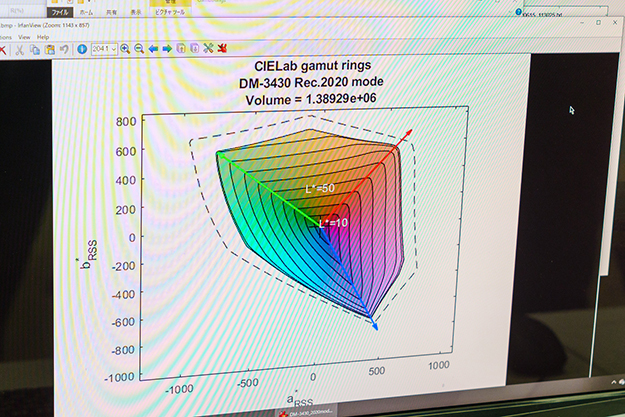Open IrfanView settings tools icon

208,48
